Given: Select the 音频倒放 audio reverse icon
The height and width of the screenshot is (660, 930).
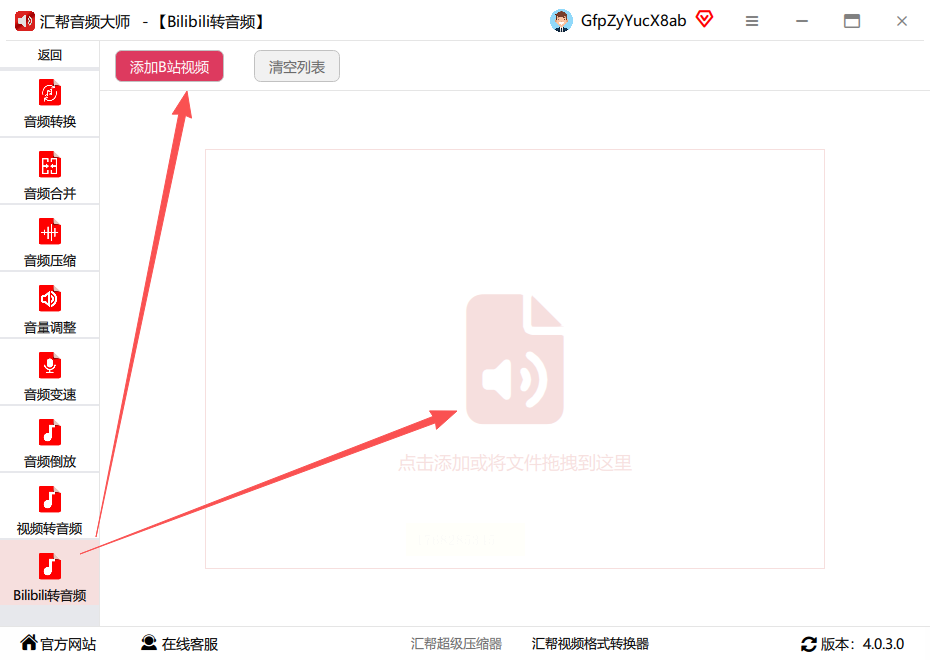Looking at the screenshot, I should 50,433.
